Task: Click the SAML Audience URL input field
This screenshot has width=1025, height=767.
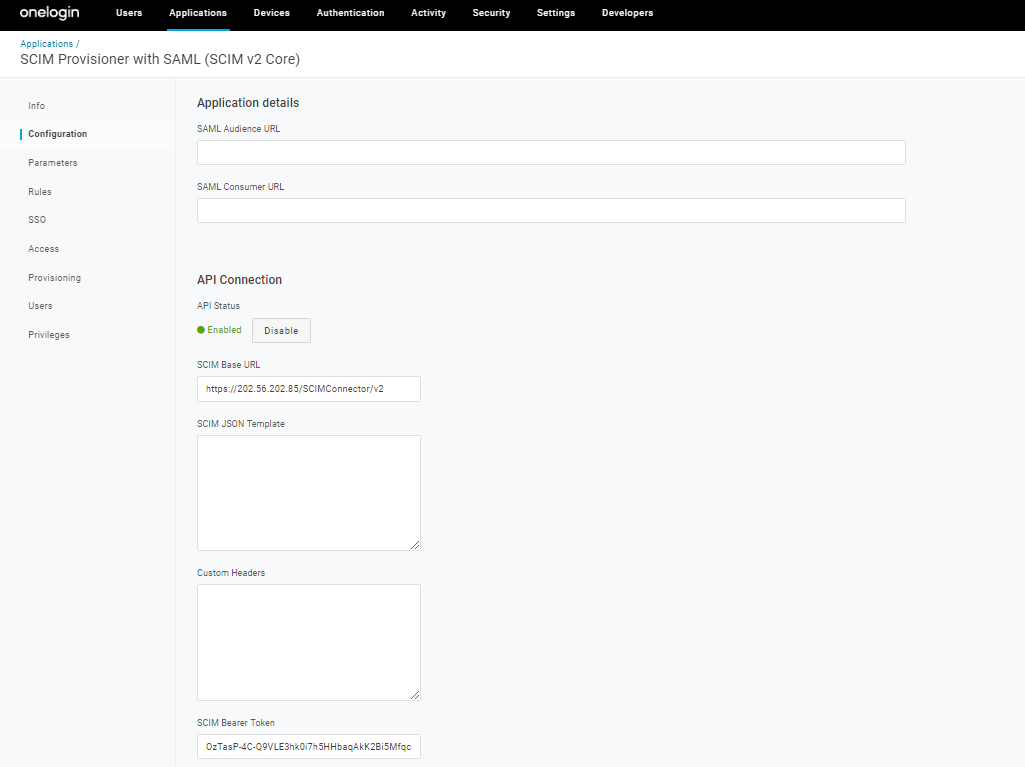Action: pyautogui.click(x=550, y=152)
